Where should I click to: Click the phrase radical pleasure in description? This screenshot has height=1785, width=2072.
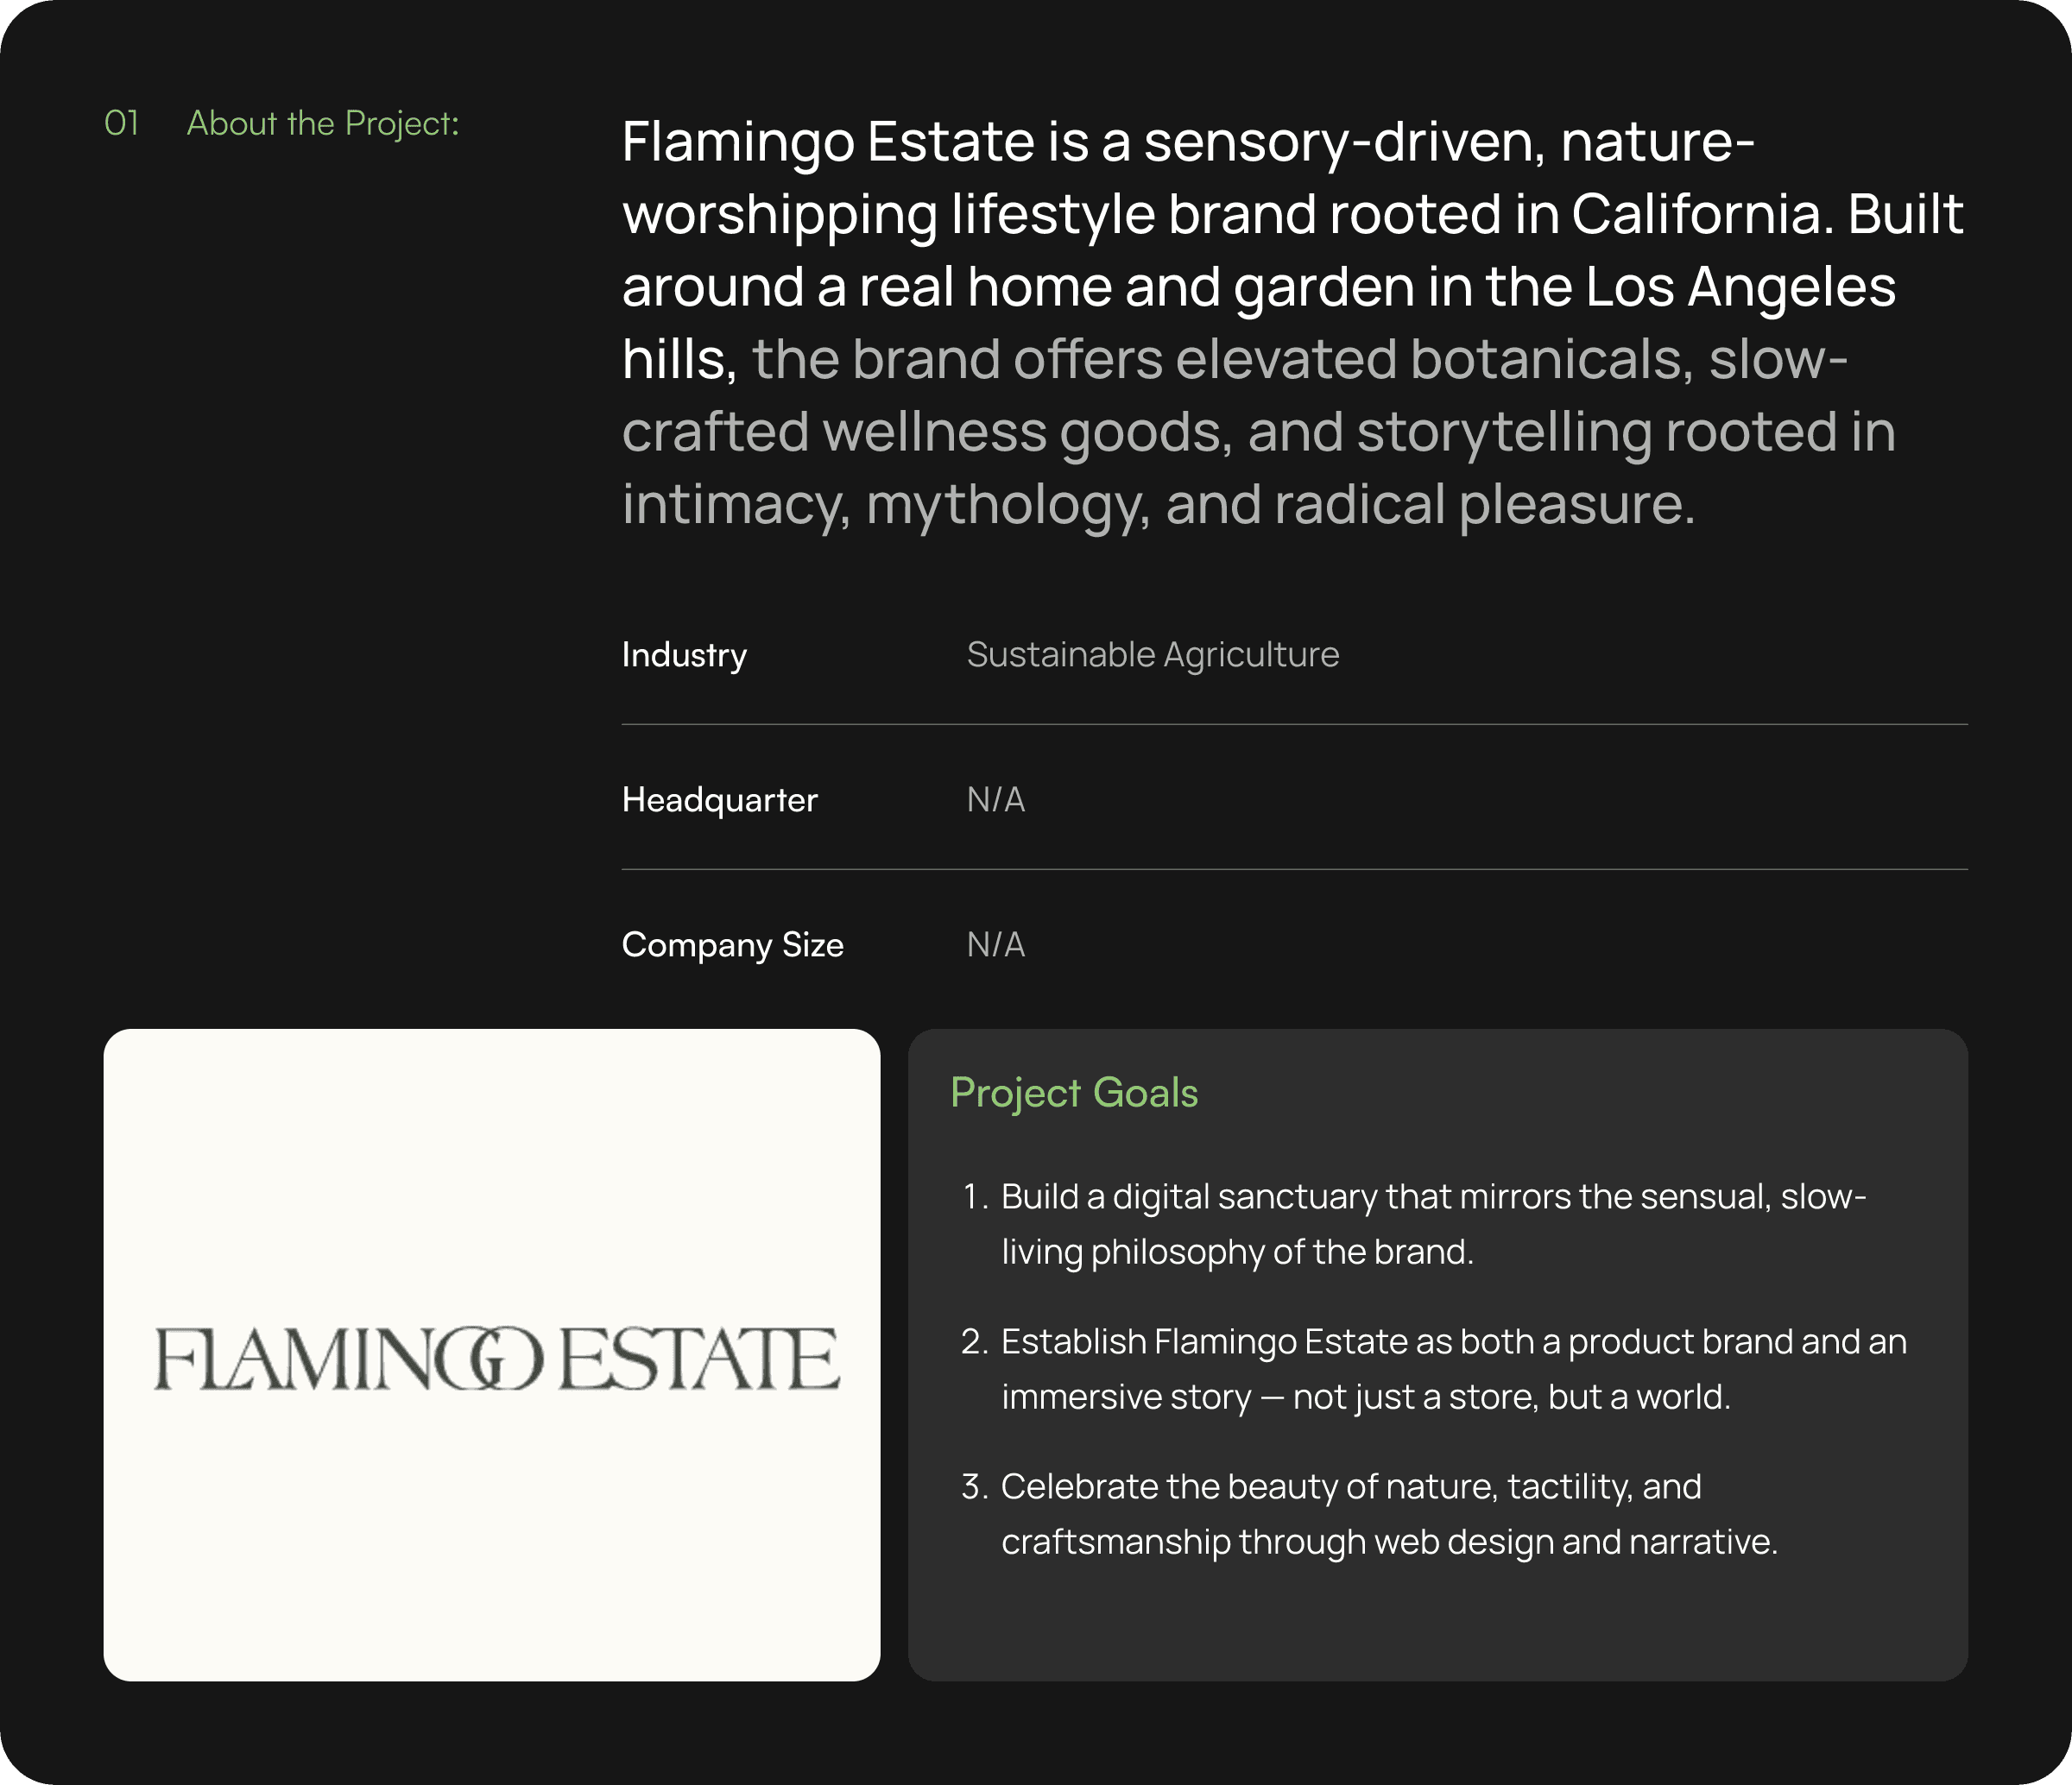[1484, 504]
